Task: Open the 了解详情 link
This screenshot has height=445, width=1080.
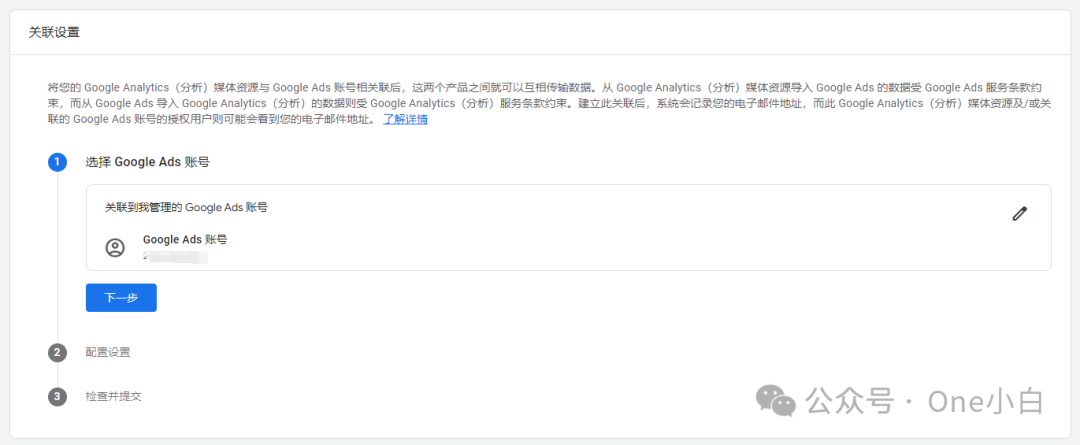Action: click(x=406, y=119)
